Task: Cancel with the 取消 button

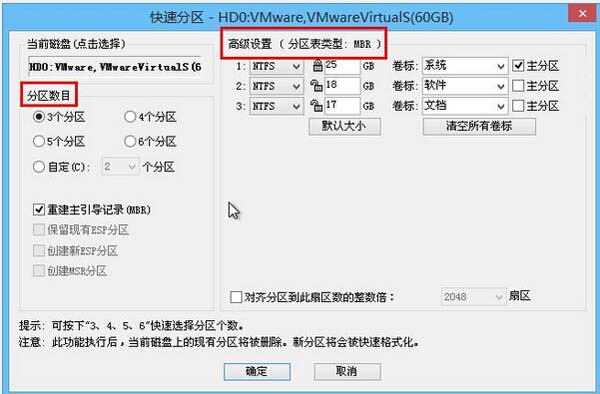Action: (x=347, y=371)
